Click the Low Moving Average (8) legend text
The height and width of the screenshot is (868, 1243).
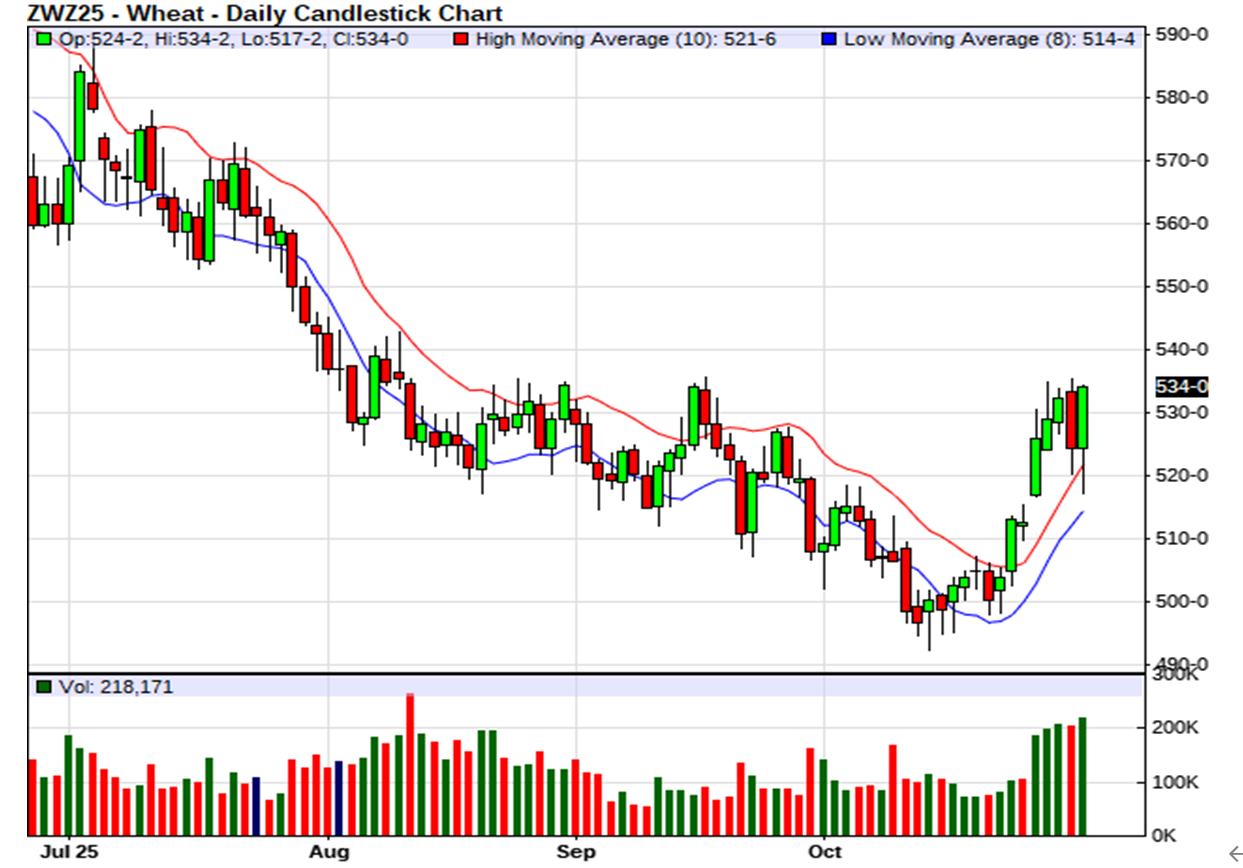(x=989, y=40)
